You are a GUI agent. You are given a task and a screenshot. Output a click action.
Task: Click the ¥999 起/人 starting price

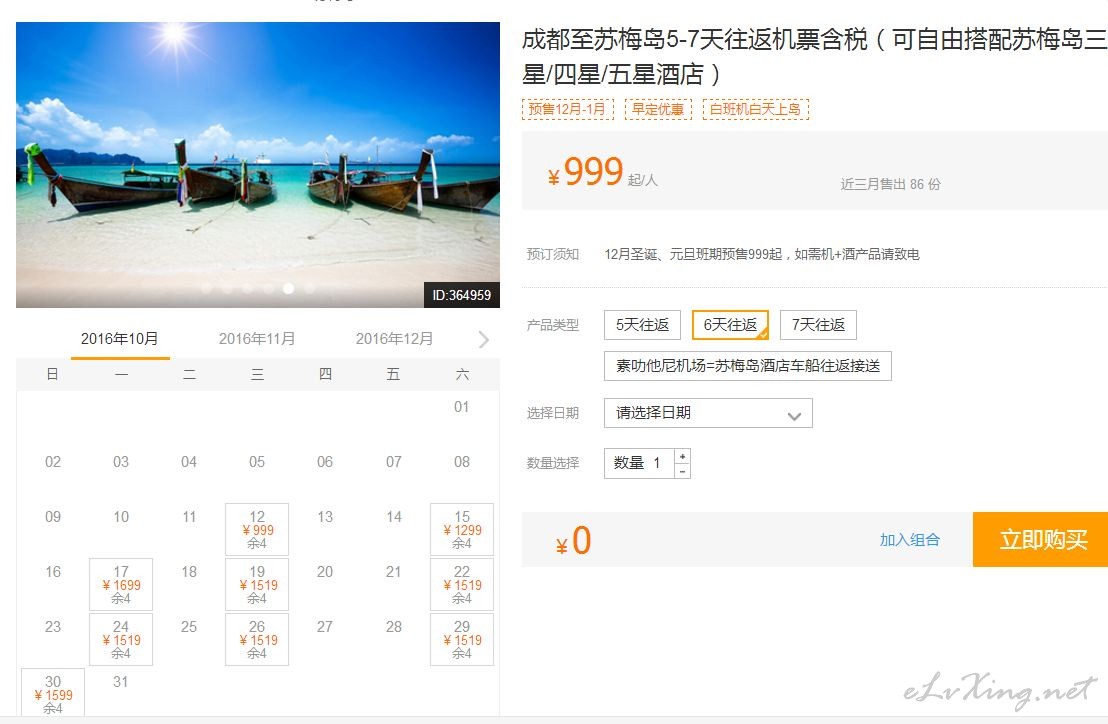point(603,173)
